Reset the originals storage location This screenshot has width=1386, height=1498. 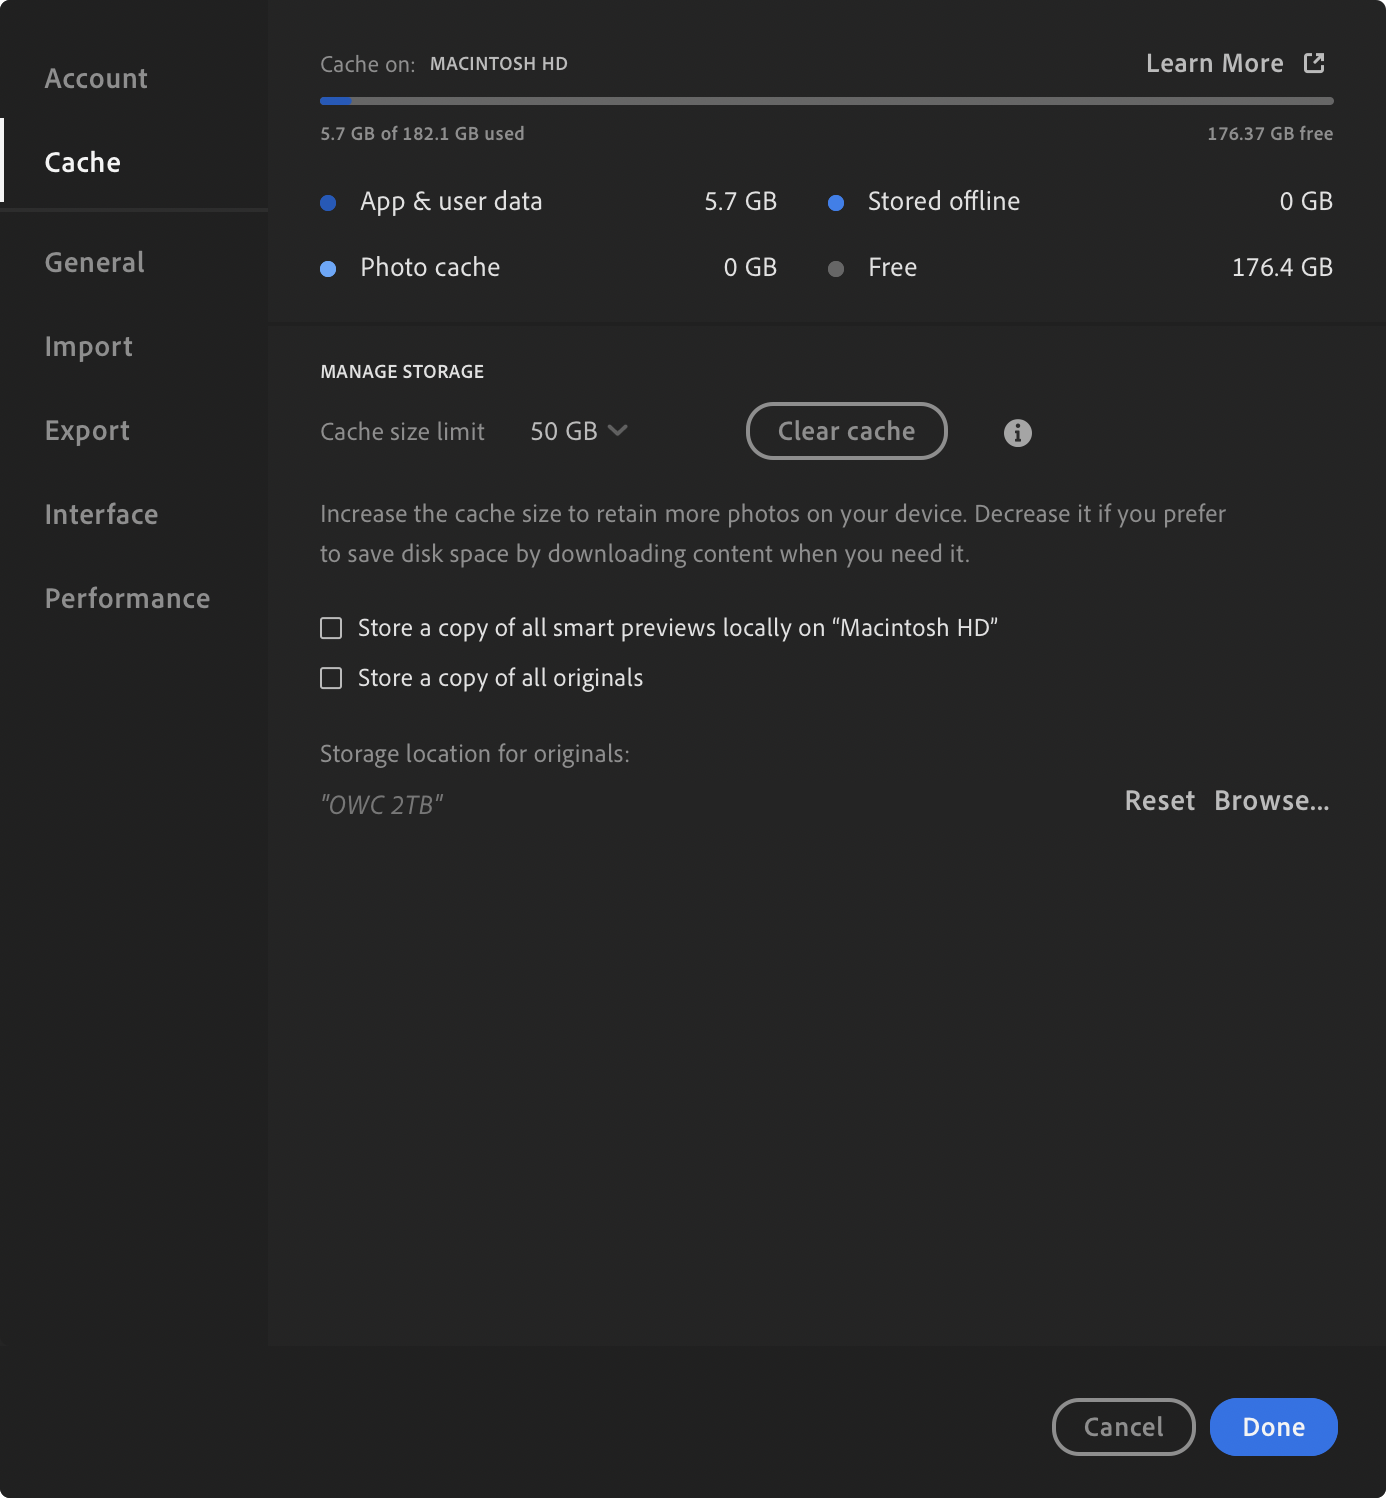1160,801
